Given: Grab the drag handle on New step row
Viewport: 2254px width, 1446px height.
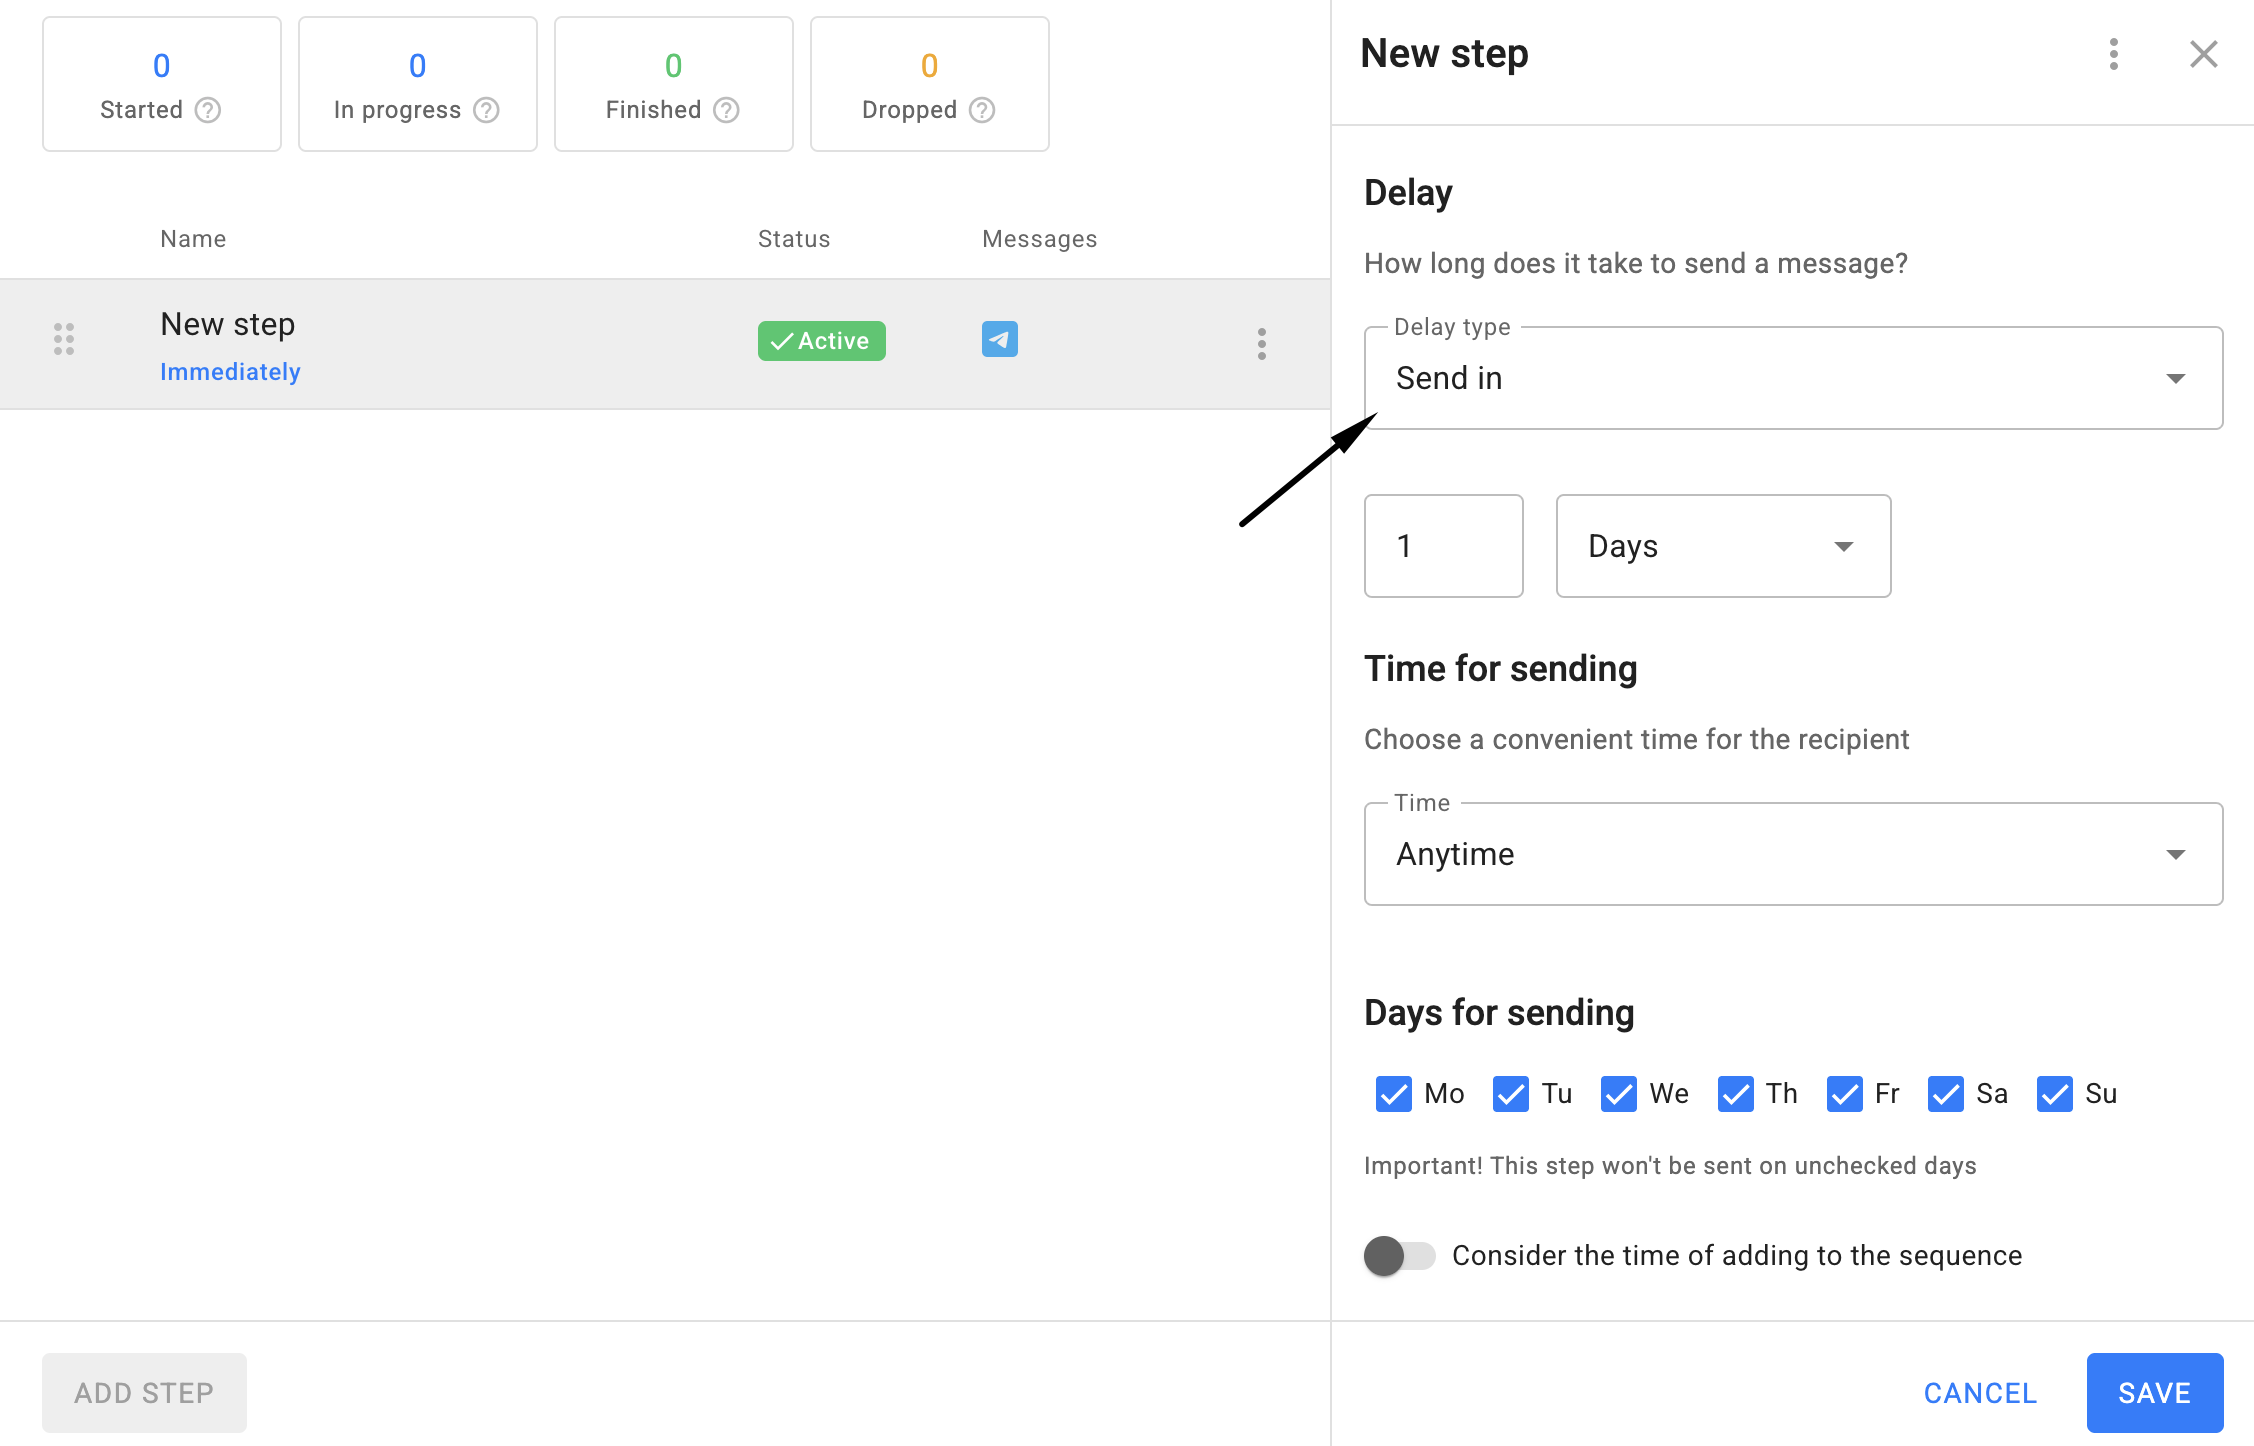Looking at the screenshot, I should pos(64,340).
